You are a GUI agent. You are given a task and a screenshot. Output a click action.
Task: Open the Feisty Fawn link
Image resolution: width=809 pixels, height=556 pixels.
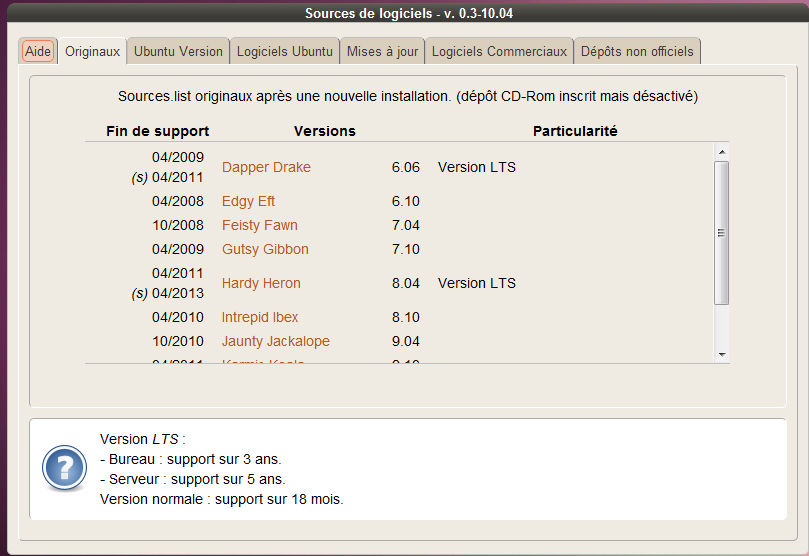259,225
